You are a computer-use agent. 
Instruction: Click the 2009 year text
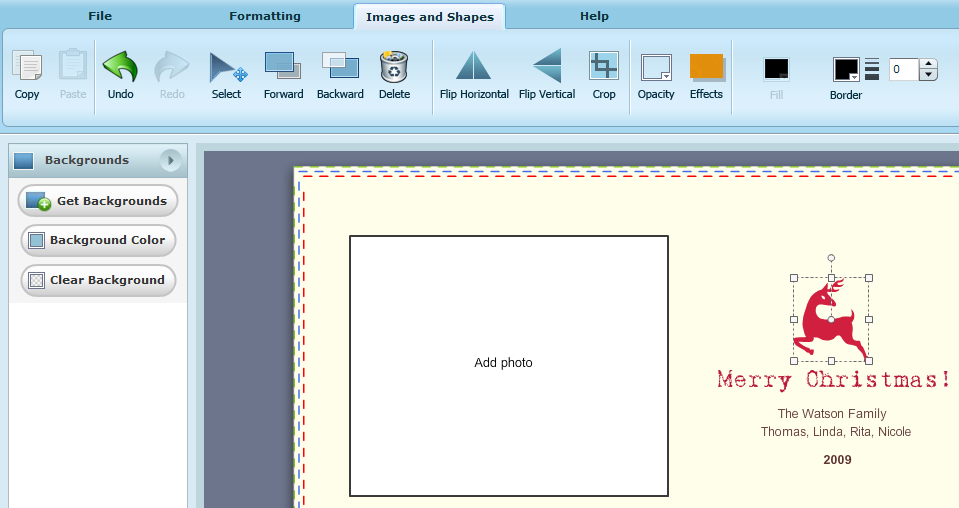tap(837, 460)
